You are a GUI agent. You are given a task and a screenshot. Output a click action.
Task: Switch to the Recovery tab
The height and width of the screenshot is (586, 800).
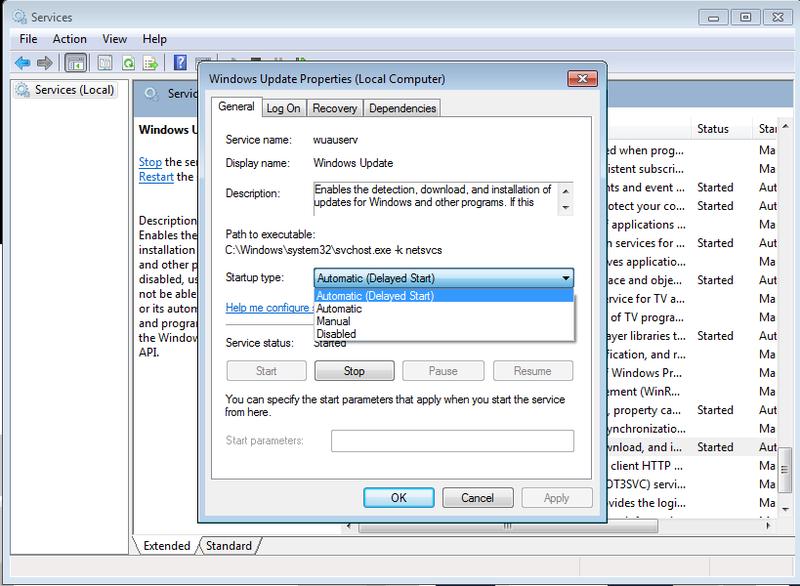(335, 108)
